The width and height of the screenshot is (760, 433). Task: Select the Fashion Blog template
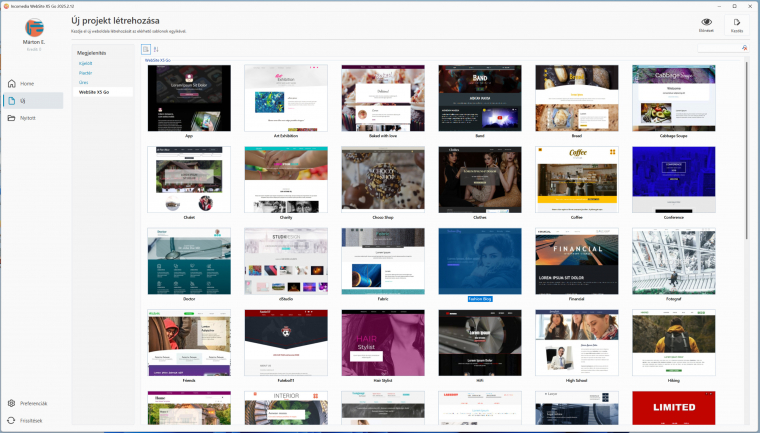click(x=480, y=261)
